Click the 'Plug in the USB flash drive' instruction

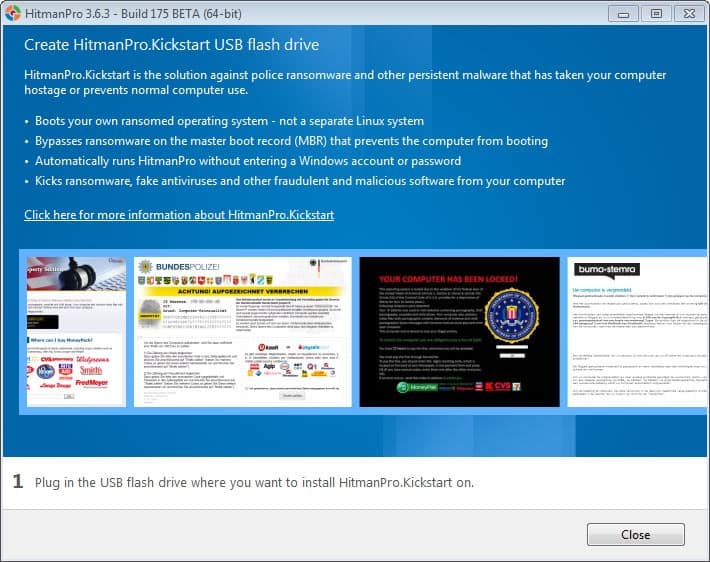(254, 483)
